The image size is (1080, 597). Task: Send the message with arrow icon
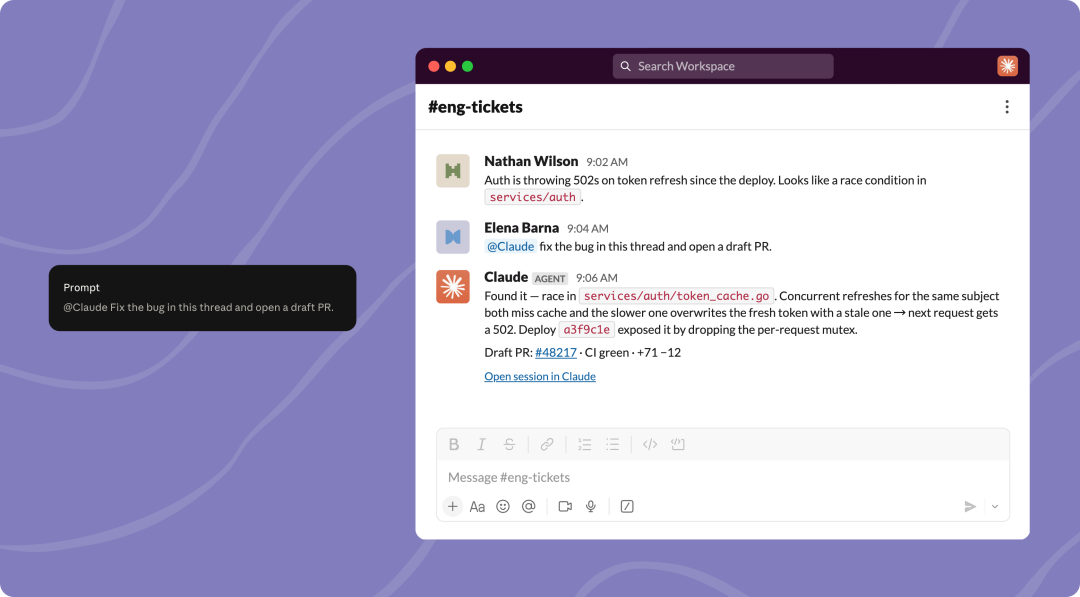[970, 507]
